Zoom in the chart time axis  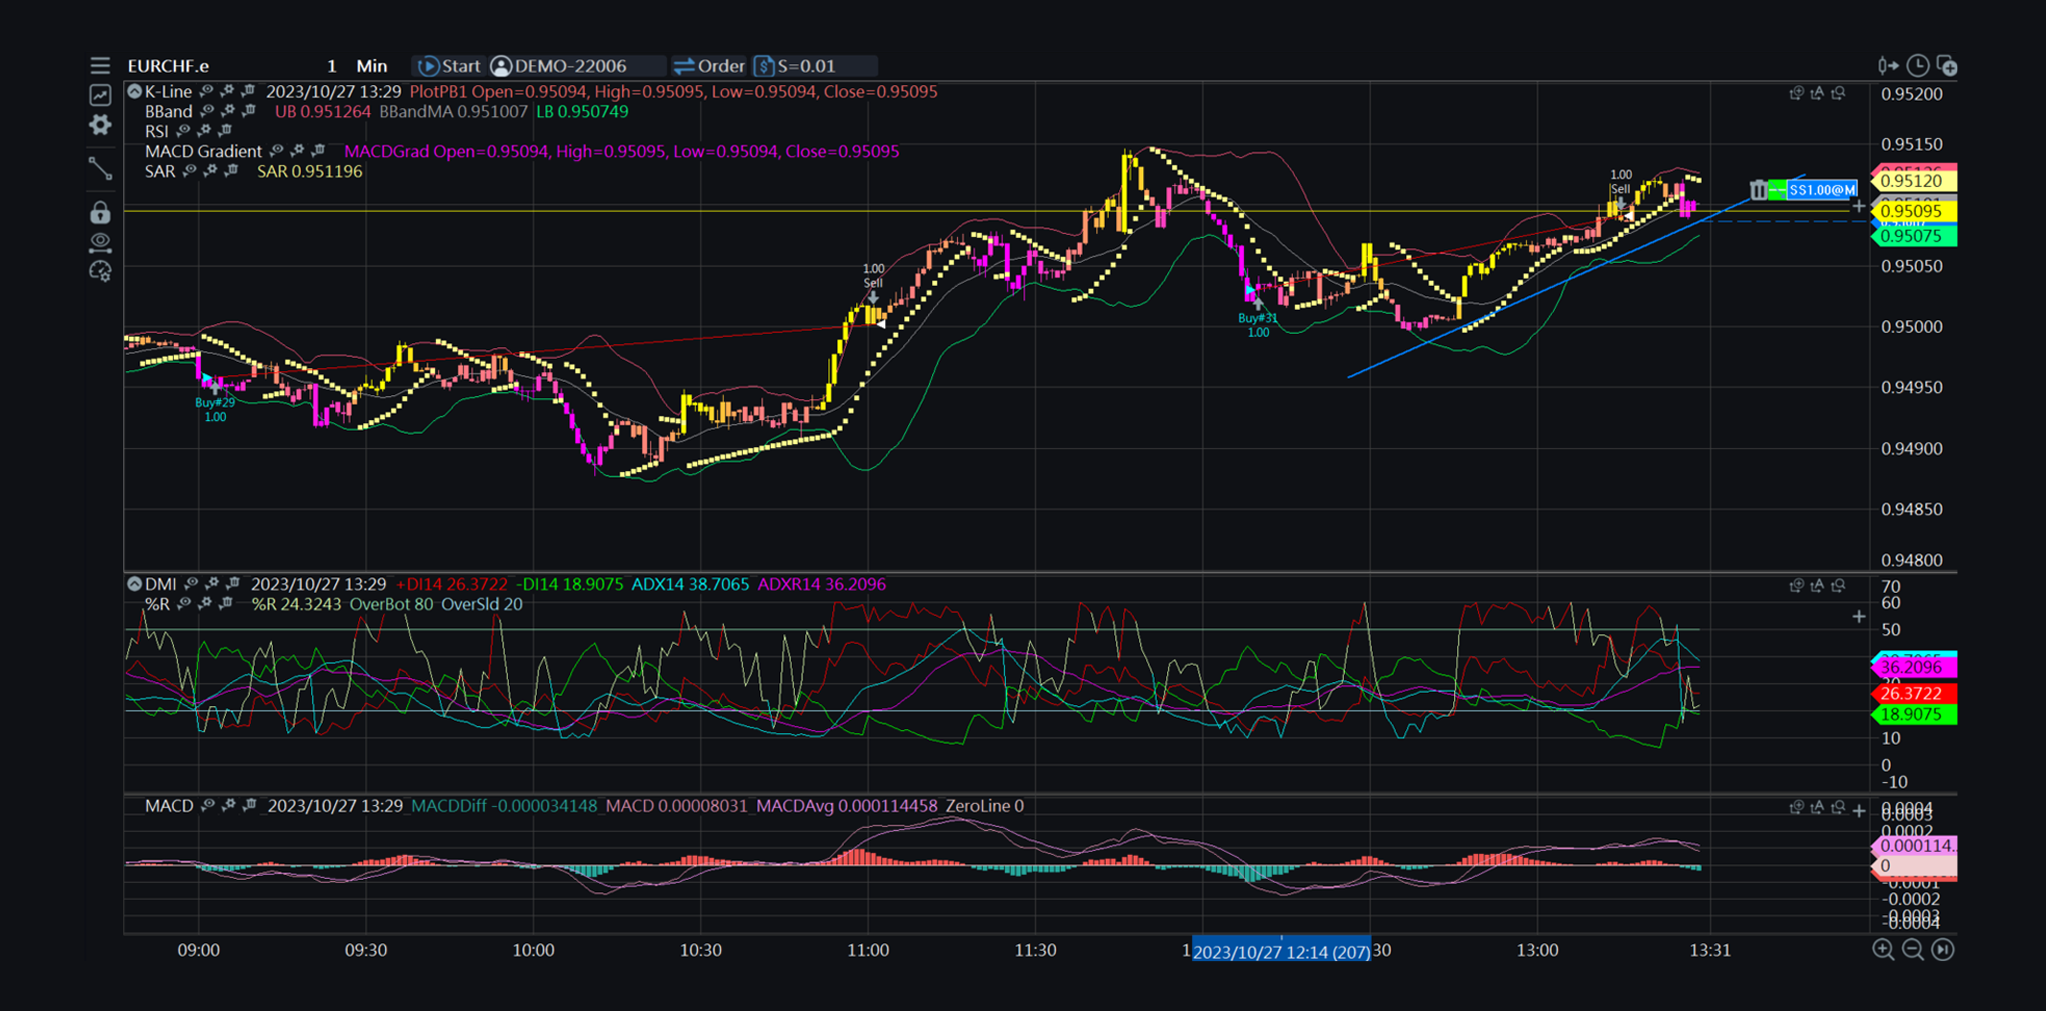[1883, 950]
